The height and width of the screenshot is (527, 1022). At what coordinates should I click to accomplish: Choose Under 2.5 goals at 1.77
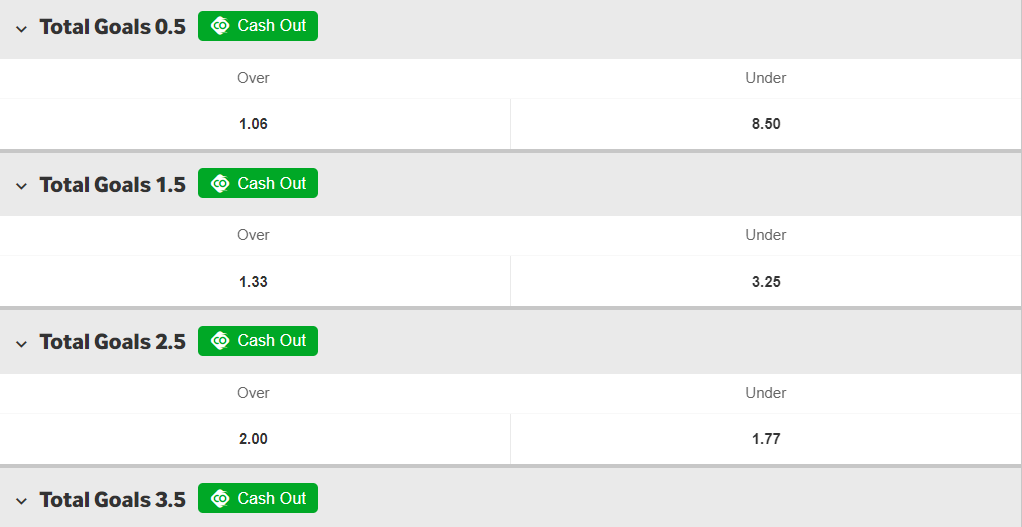[x=766, y=438]
